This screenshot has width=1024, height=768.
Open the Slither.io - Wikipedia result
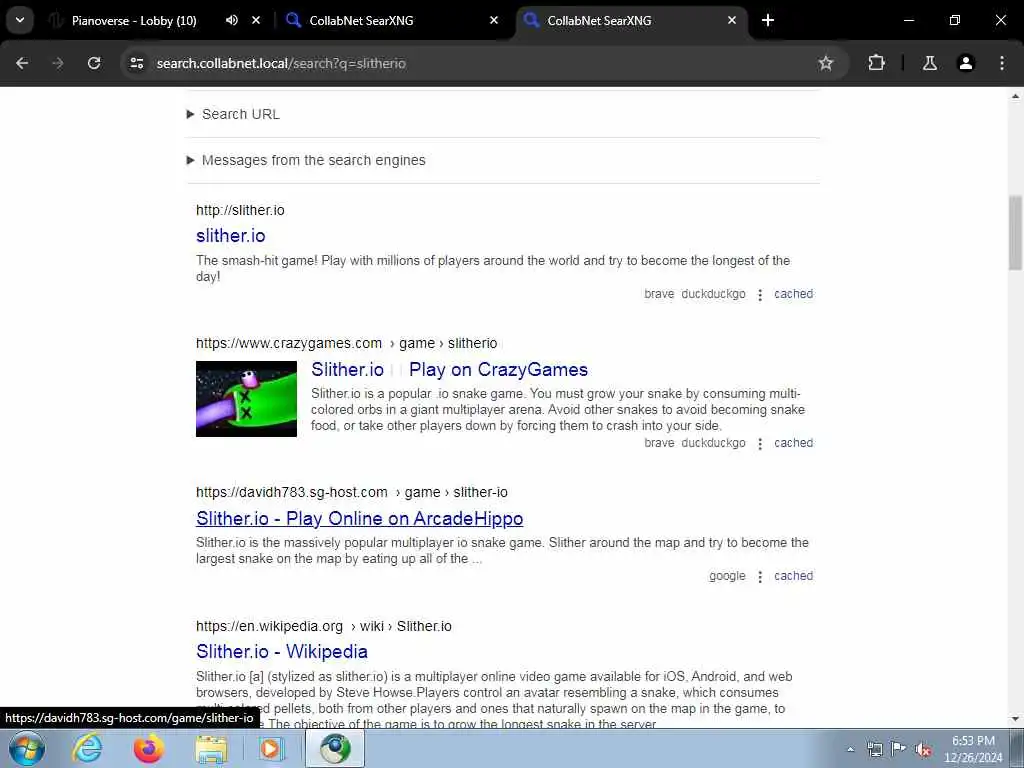(281, 652)
